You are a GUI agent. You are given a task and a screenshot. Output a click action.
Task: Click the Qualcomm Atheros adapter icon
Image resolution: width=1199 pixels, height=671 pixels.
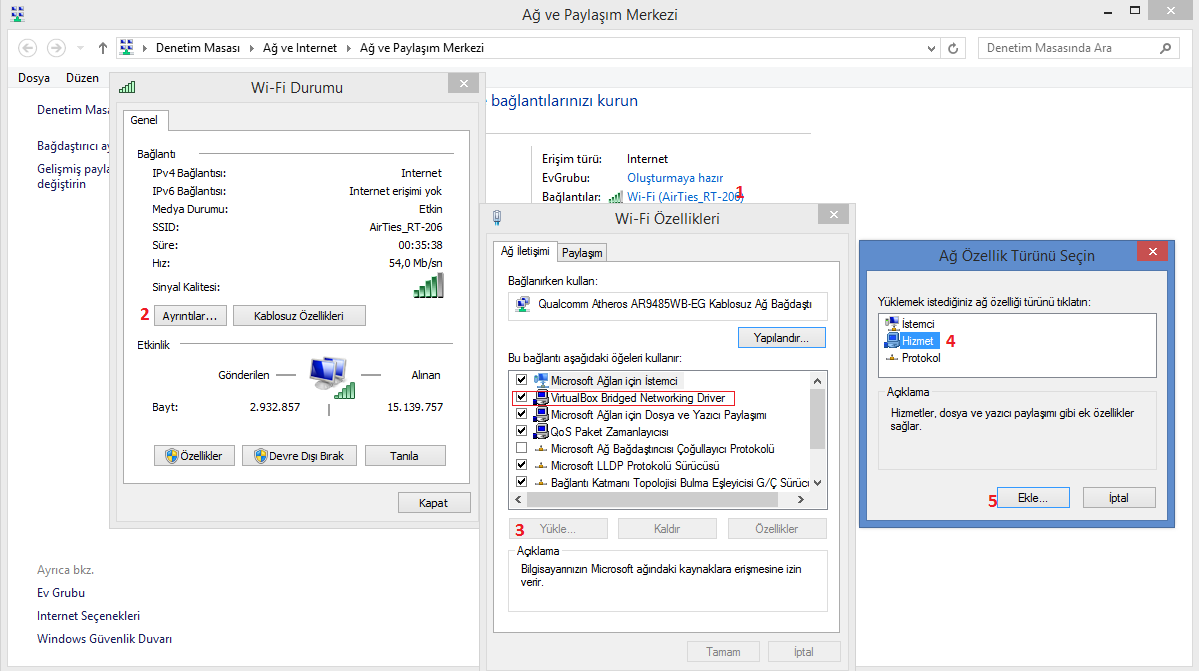tap(522, 306)
